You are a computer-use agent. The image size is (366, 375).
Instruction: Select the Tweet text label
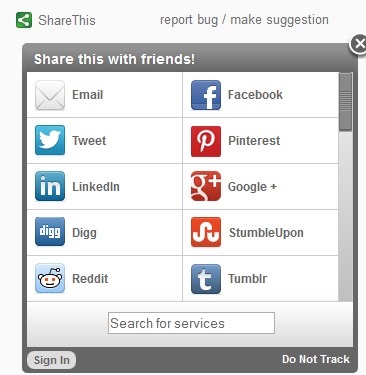[89, 141]
